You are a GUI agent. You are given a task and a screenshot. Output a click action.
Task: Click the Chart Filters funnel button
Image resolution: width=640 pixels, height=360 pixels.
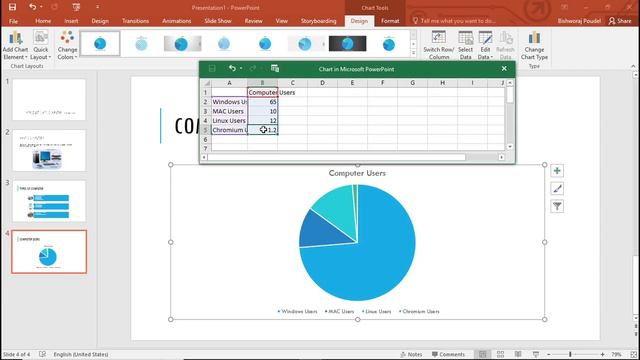[x=557, y=207]
